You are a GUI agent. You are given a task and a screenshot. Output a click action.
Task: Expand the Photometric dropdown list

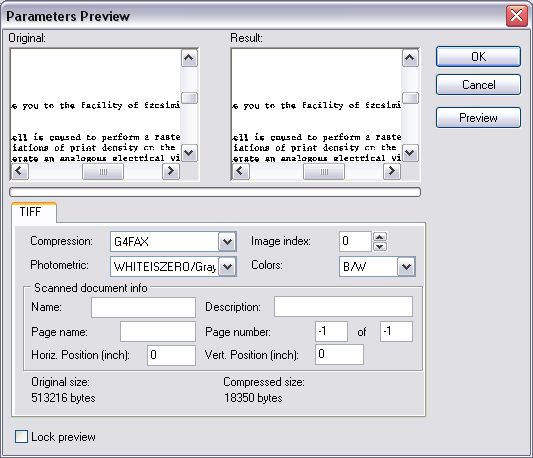click(x=227, y=267)
